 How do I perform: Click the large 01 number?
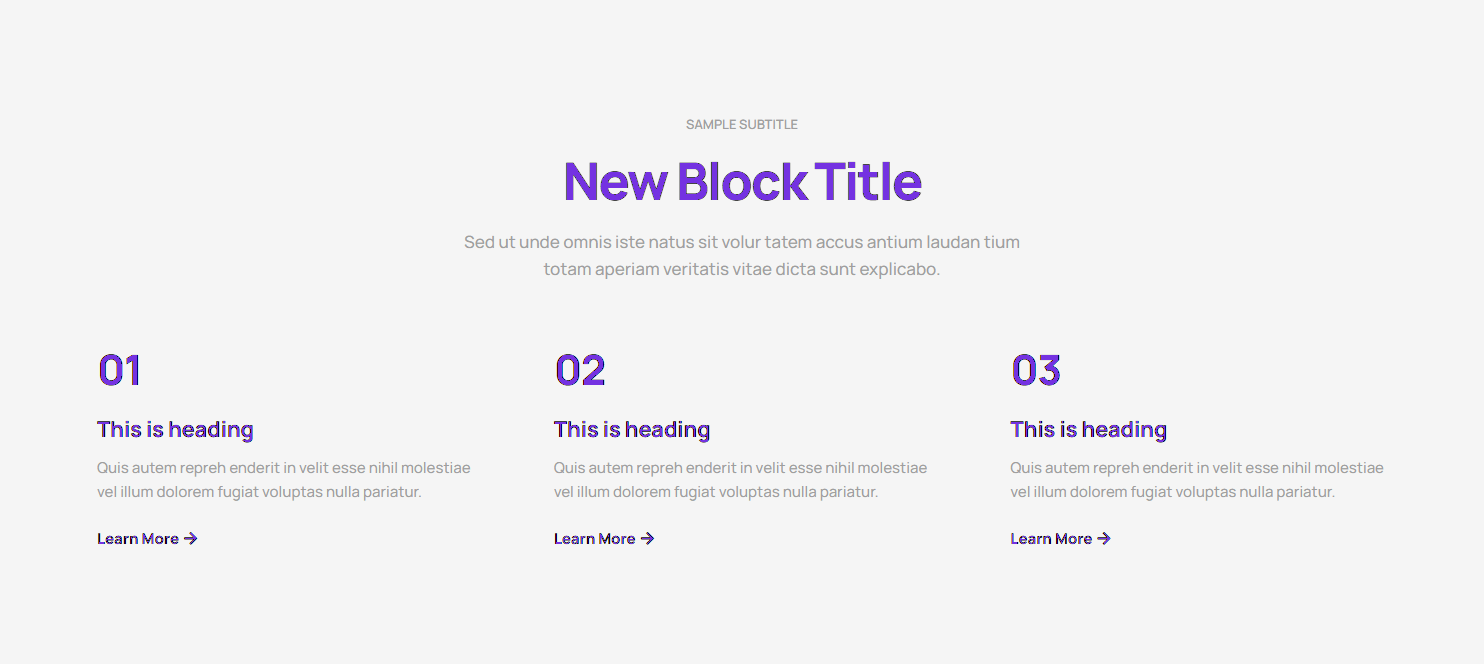(x=119, y=371)
